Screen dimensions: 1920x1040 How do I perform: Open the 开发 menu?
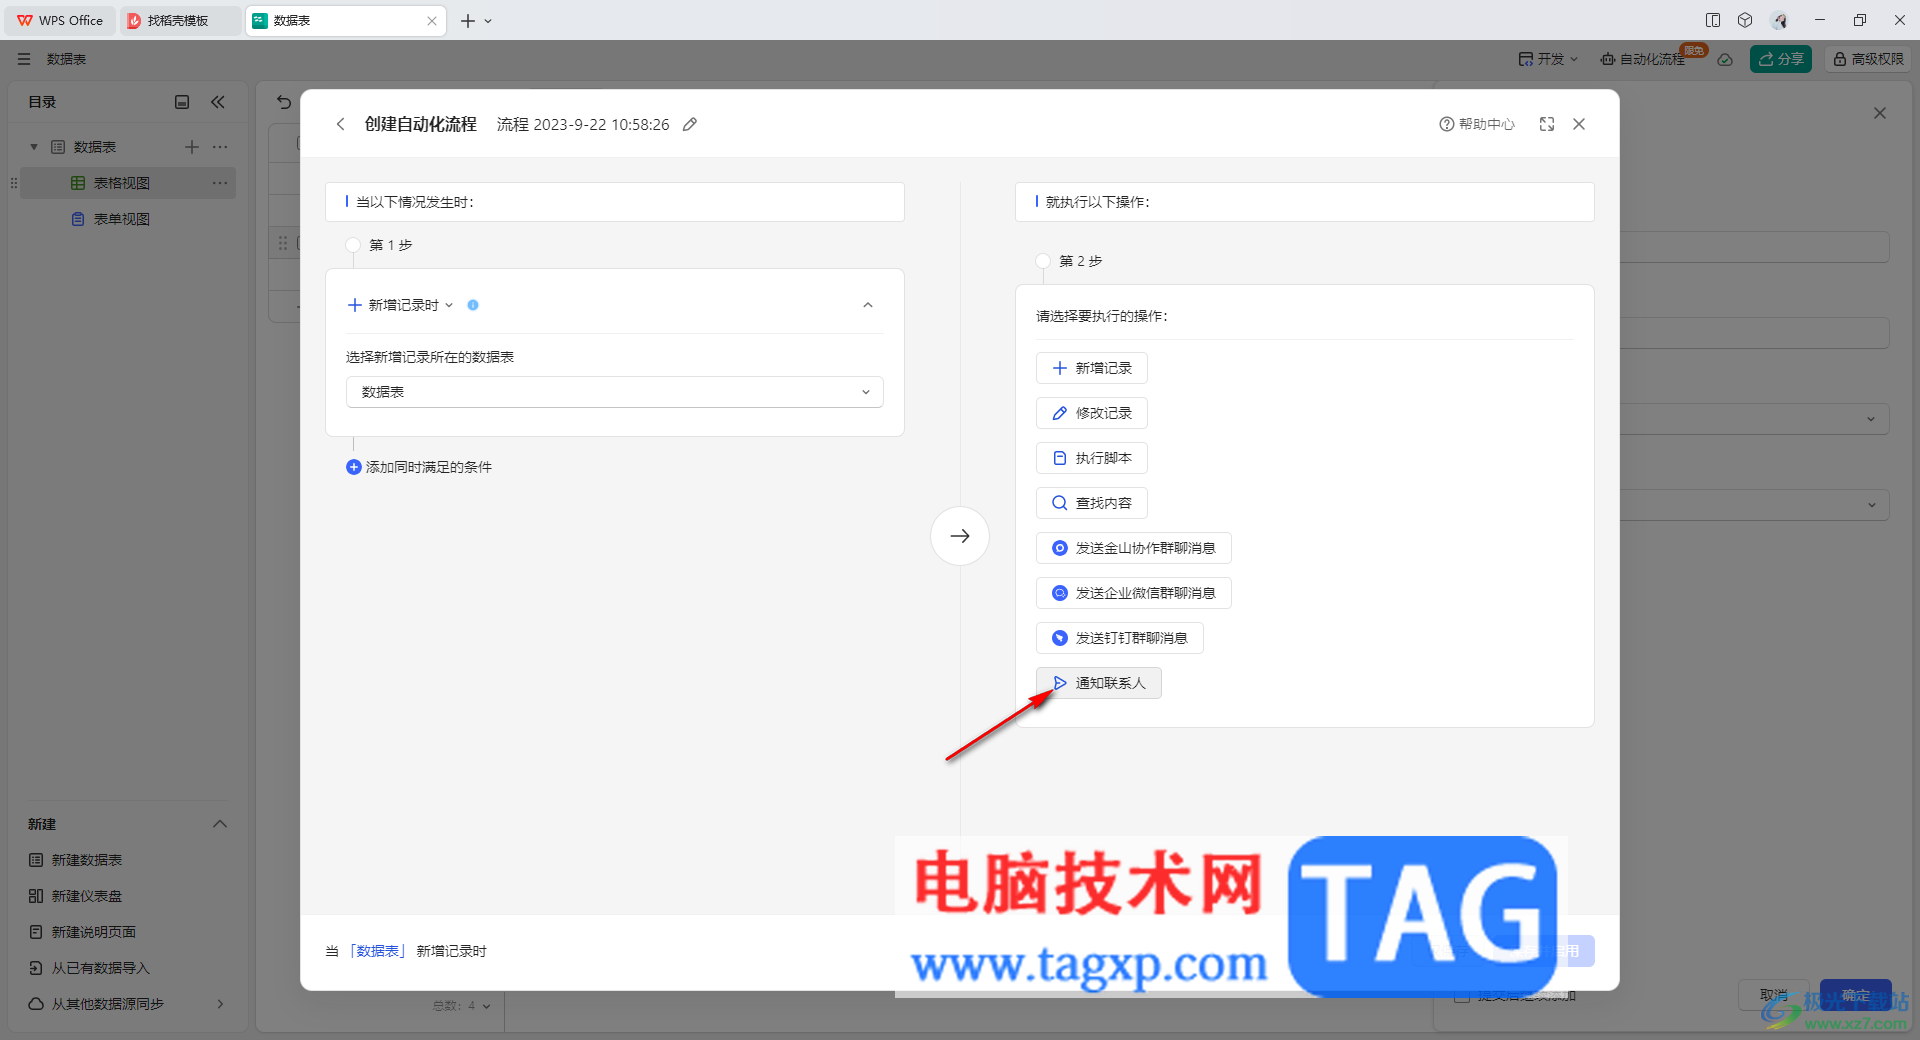(1548, 59)
